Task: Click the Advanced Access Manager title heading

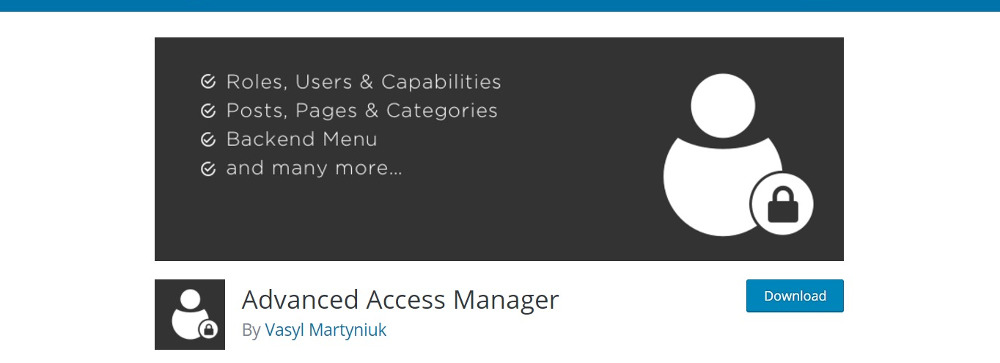Action: coord(400,300)
